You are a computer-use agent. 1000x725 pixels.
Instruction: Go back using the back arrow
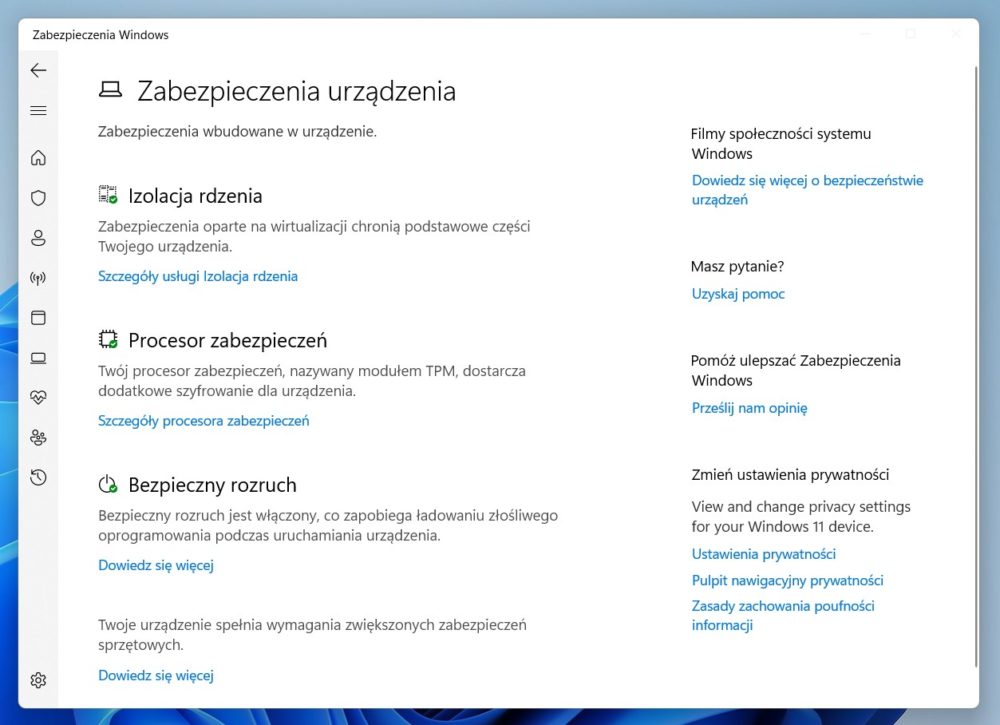point(38,70)
